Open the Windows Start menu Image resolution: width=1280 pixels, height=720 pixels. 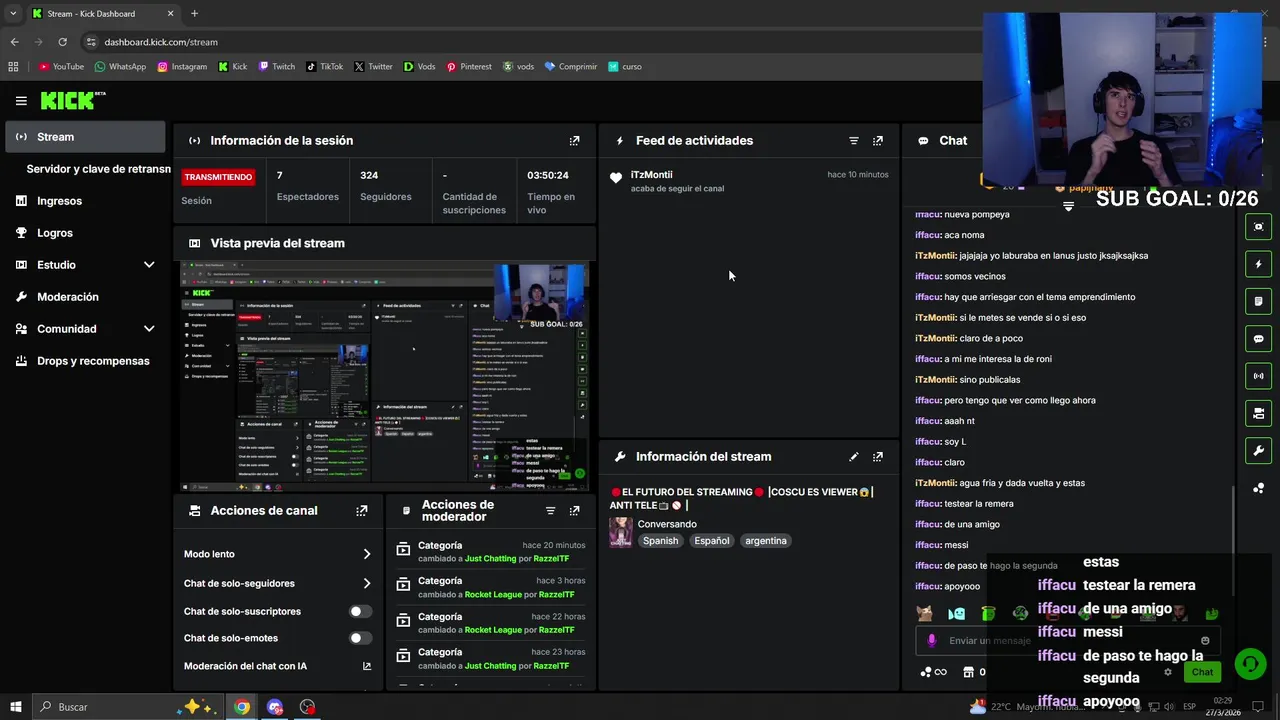15,707
